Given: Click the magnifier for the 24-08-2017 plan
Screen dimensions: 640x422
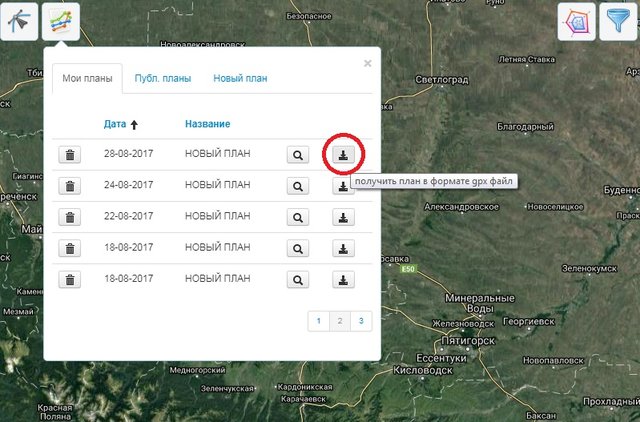Looking at the screenshot, I should tap(298, 185).
